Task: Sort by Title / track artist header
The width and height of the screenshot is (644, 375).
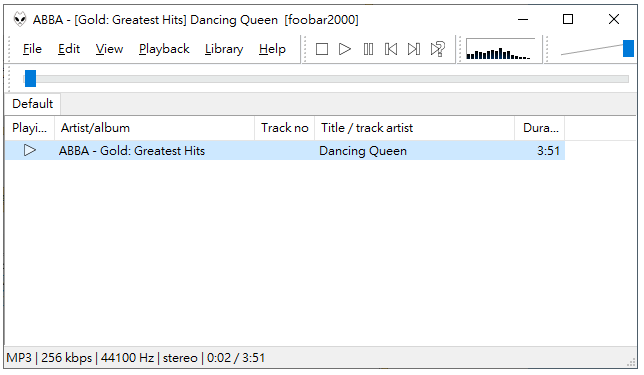Action: pyautogui.click(x=414, y=128)
